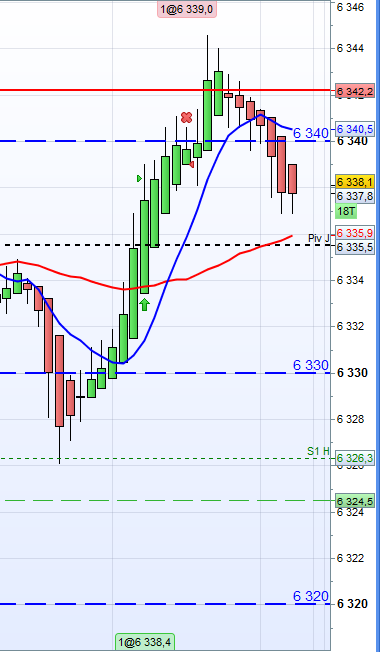Select the large red candle with the lowest wick

[x=59, y=380]
